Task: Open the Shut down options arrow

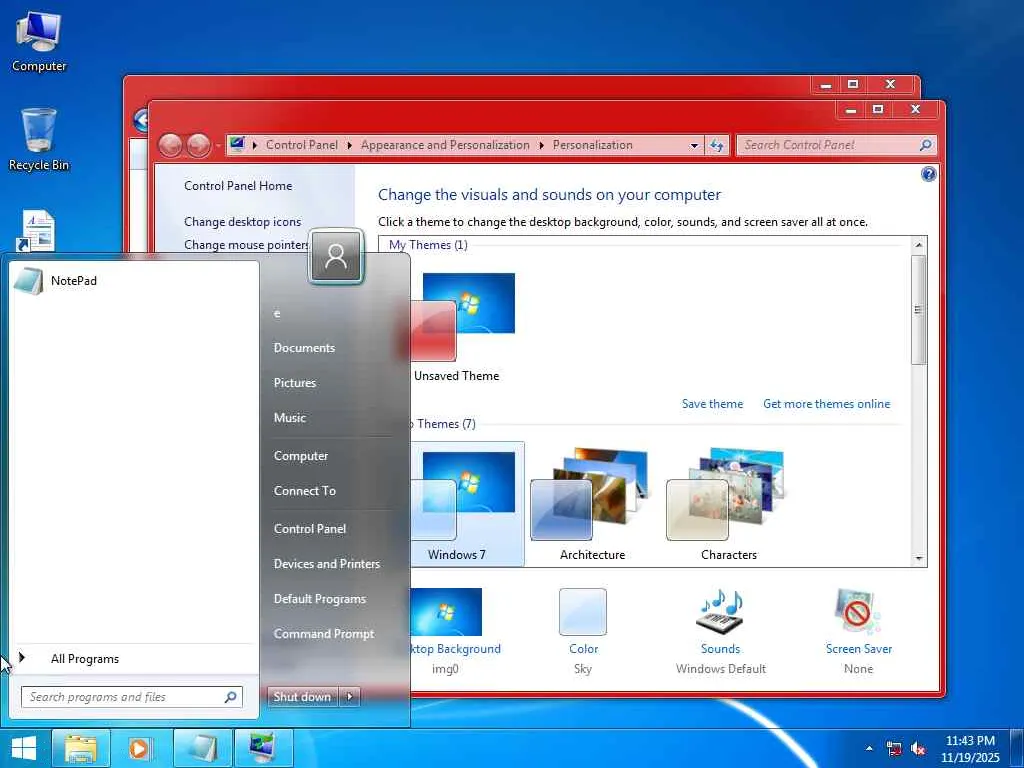Action: (x=350, y=697)
